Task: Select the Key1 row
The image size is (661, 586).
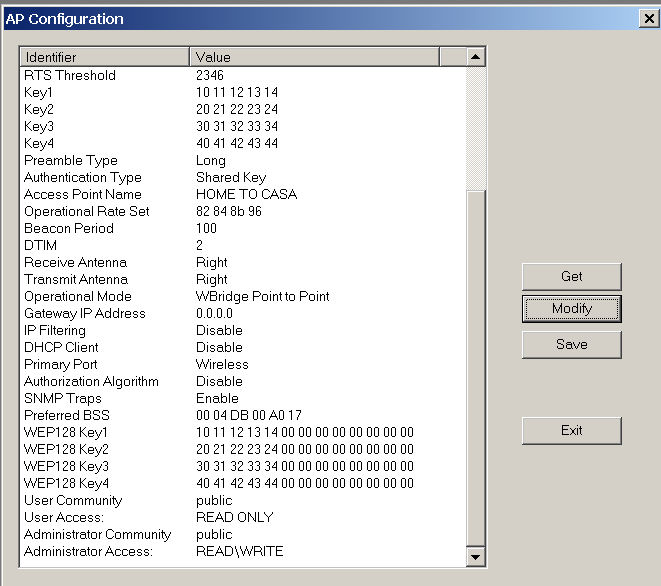Action: pyautogui.click(x=243, y=92)
